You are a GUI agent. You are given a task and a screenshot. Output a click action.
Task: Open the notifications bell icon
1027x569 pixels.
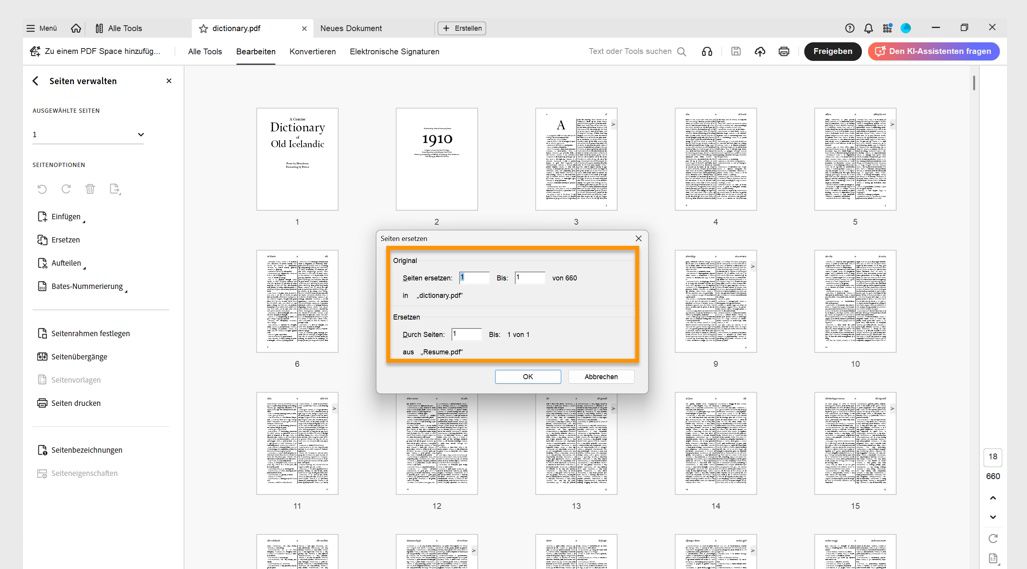[x=868, y=28]
